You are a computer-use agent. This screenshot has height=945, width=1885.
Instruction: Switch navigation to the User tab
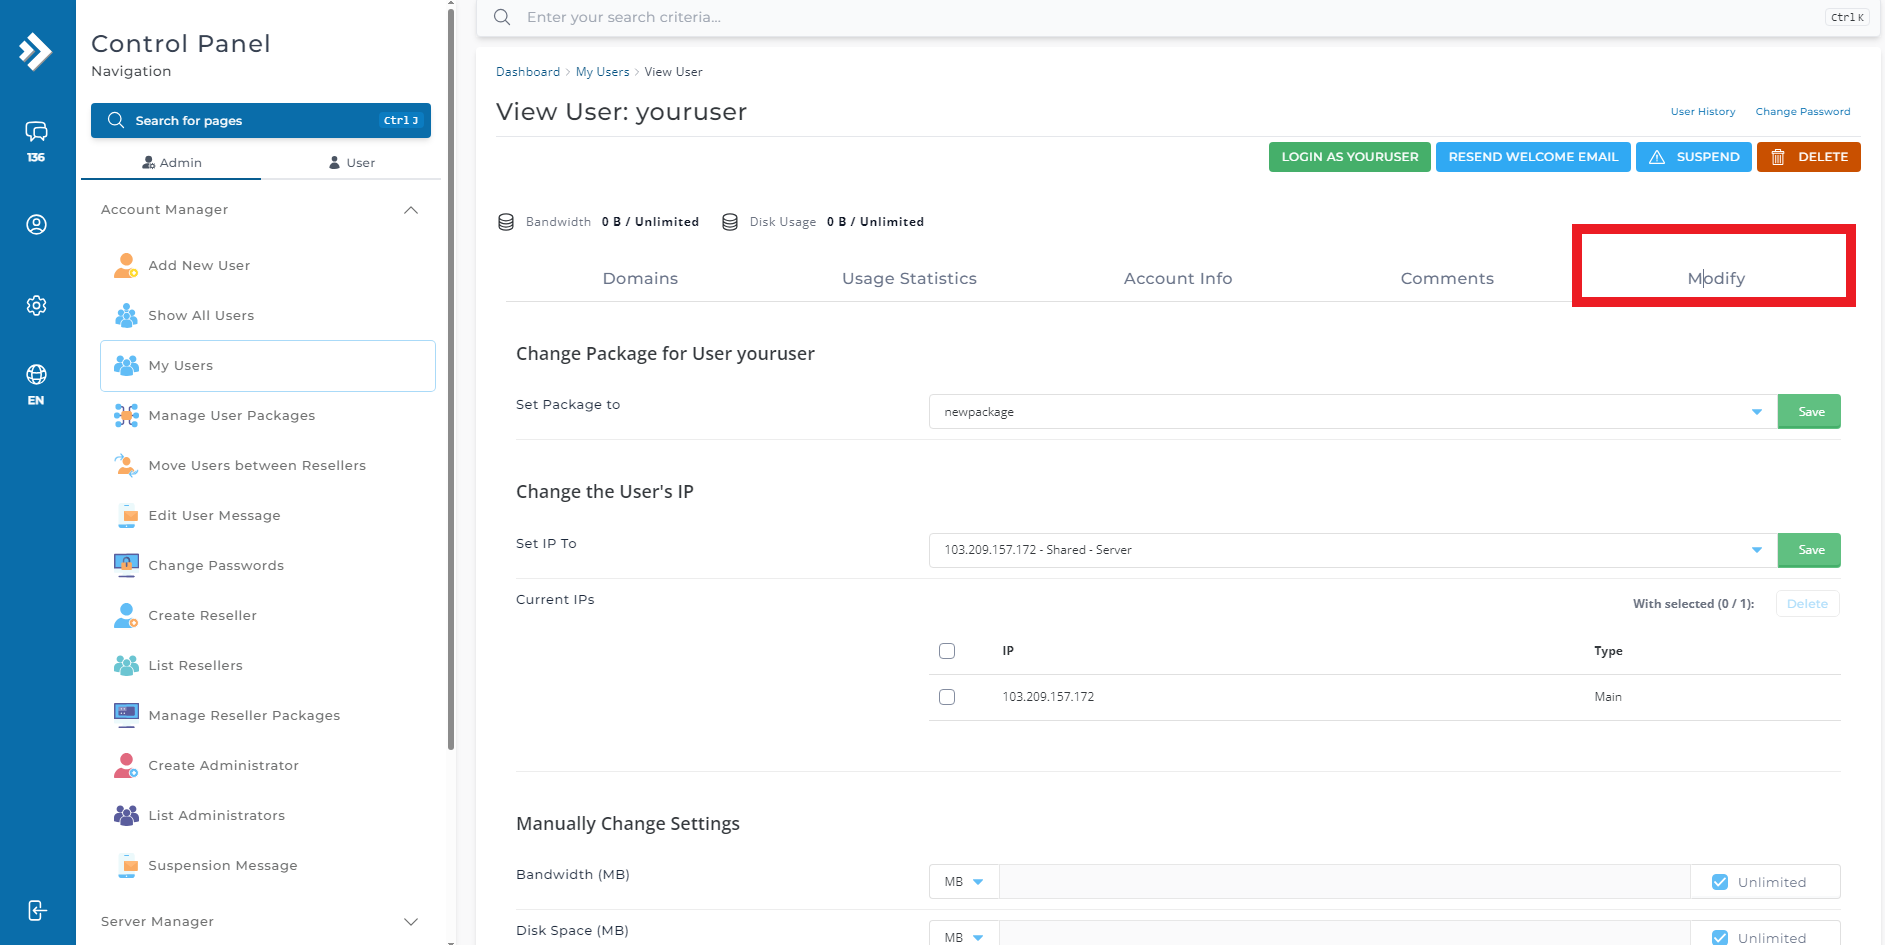pos(352,163)
